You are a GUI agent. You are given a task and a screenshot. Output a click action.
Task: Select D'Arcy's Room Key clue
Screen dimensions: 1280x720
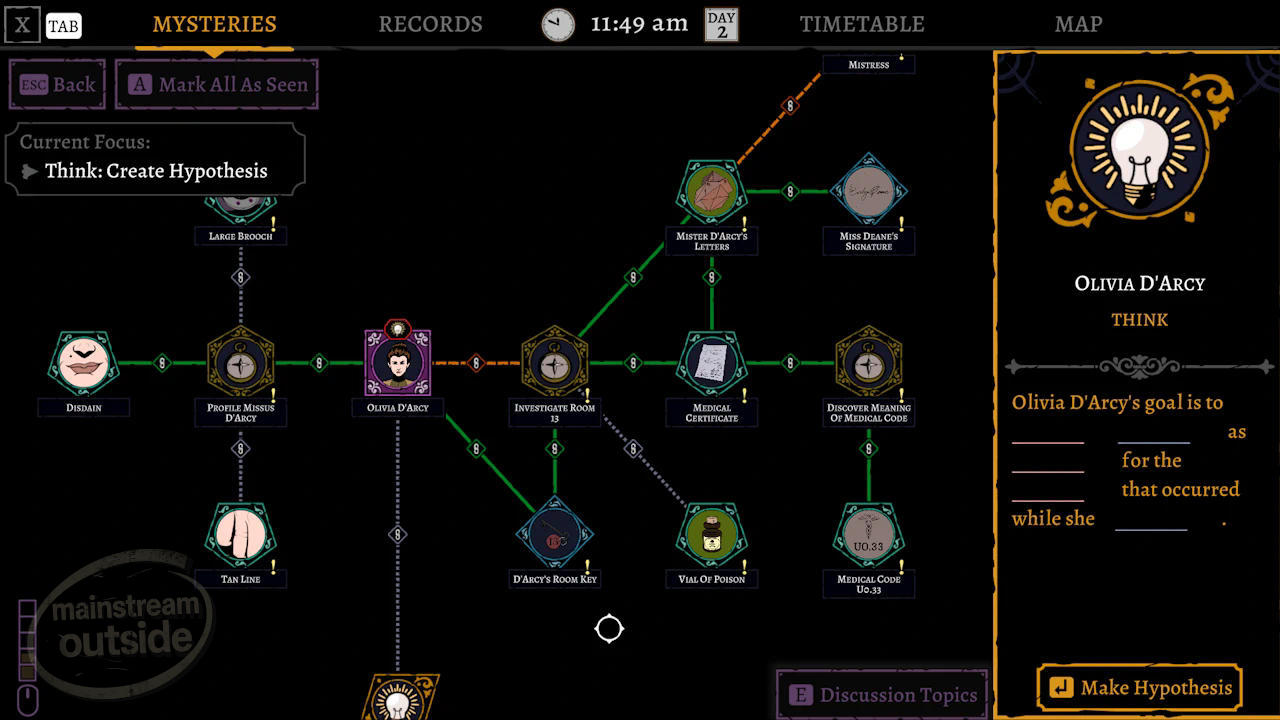(554, 536)
